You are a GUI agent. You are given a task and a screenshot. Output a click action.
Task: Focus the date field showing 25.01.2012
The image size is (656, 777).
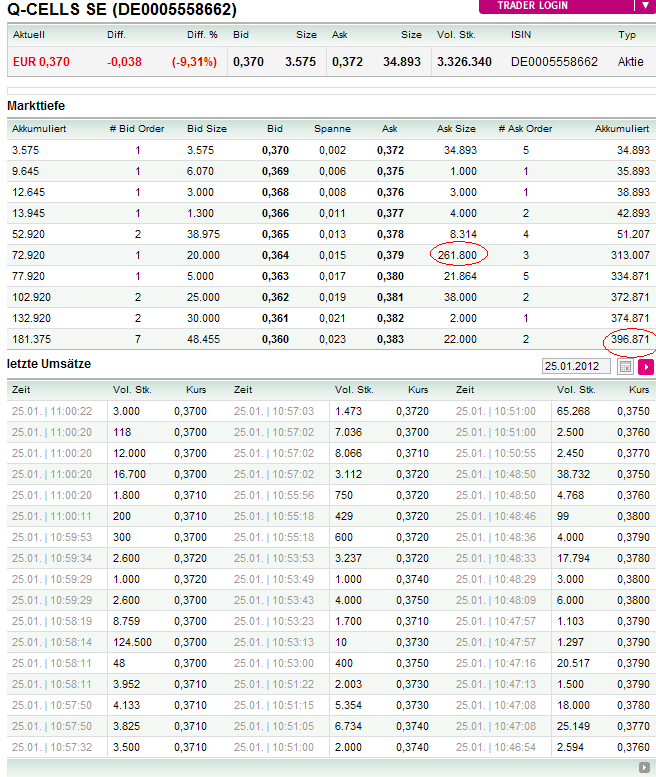576,366
